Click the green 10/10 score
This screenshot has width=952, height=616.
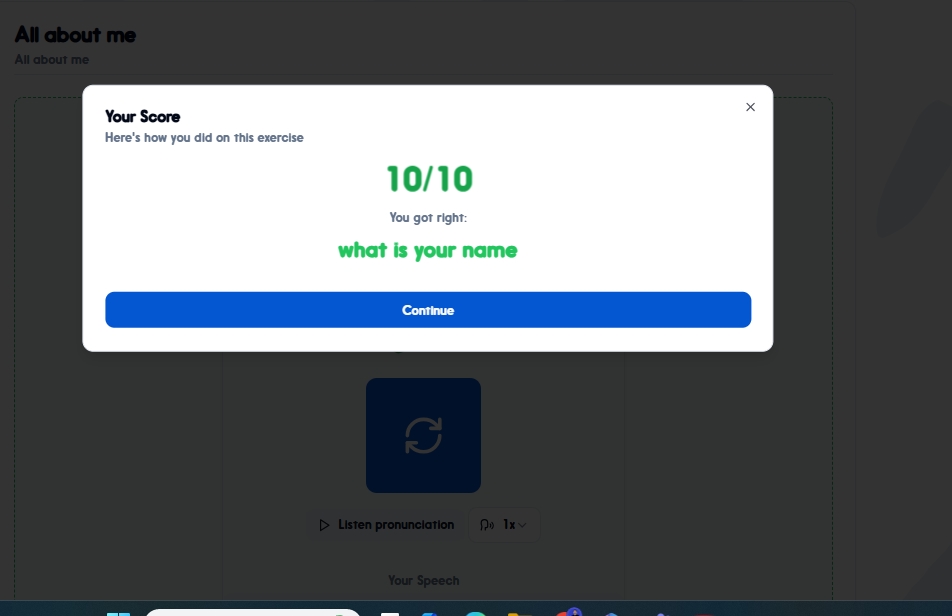pos(429,179)
